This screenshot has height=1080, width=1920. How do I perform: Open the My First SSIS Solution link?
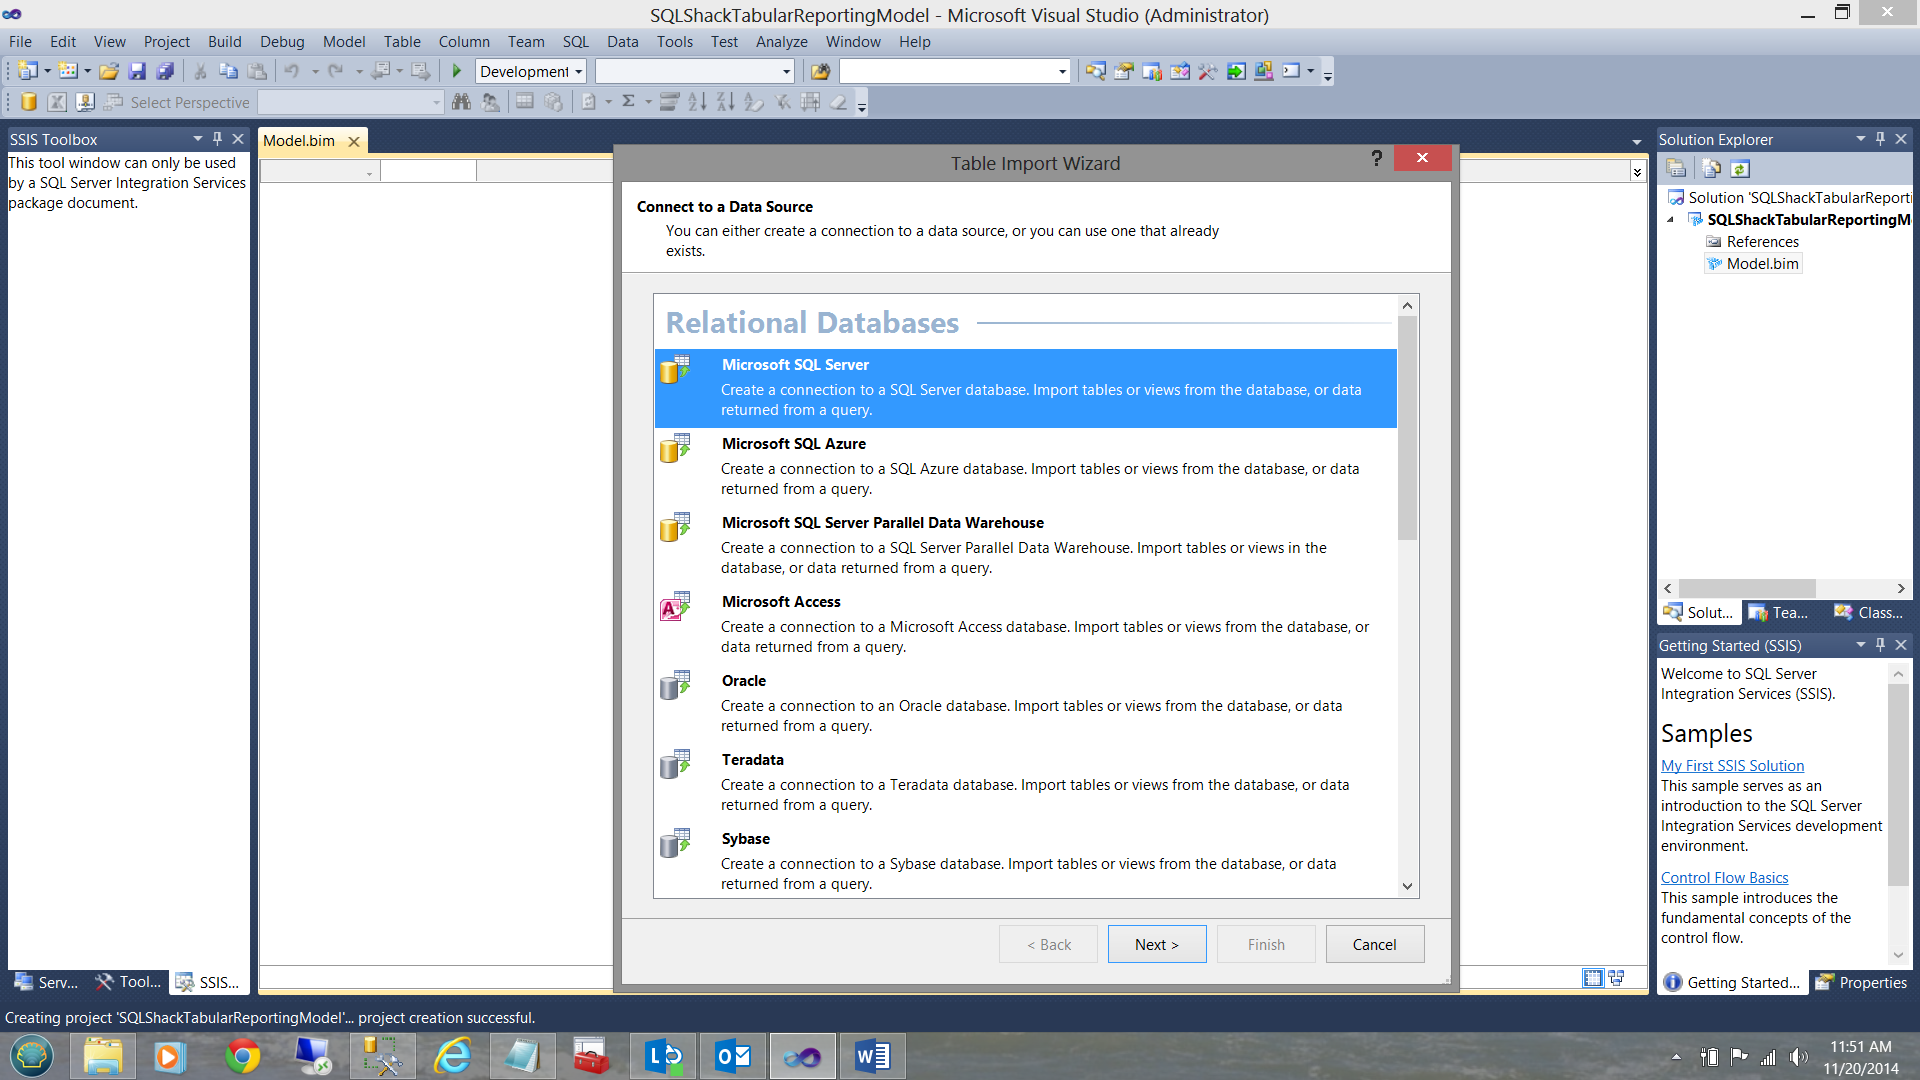coord(1732,765)
